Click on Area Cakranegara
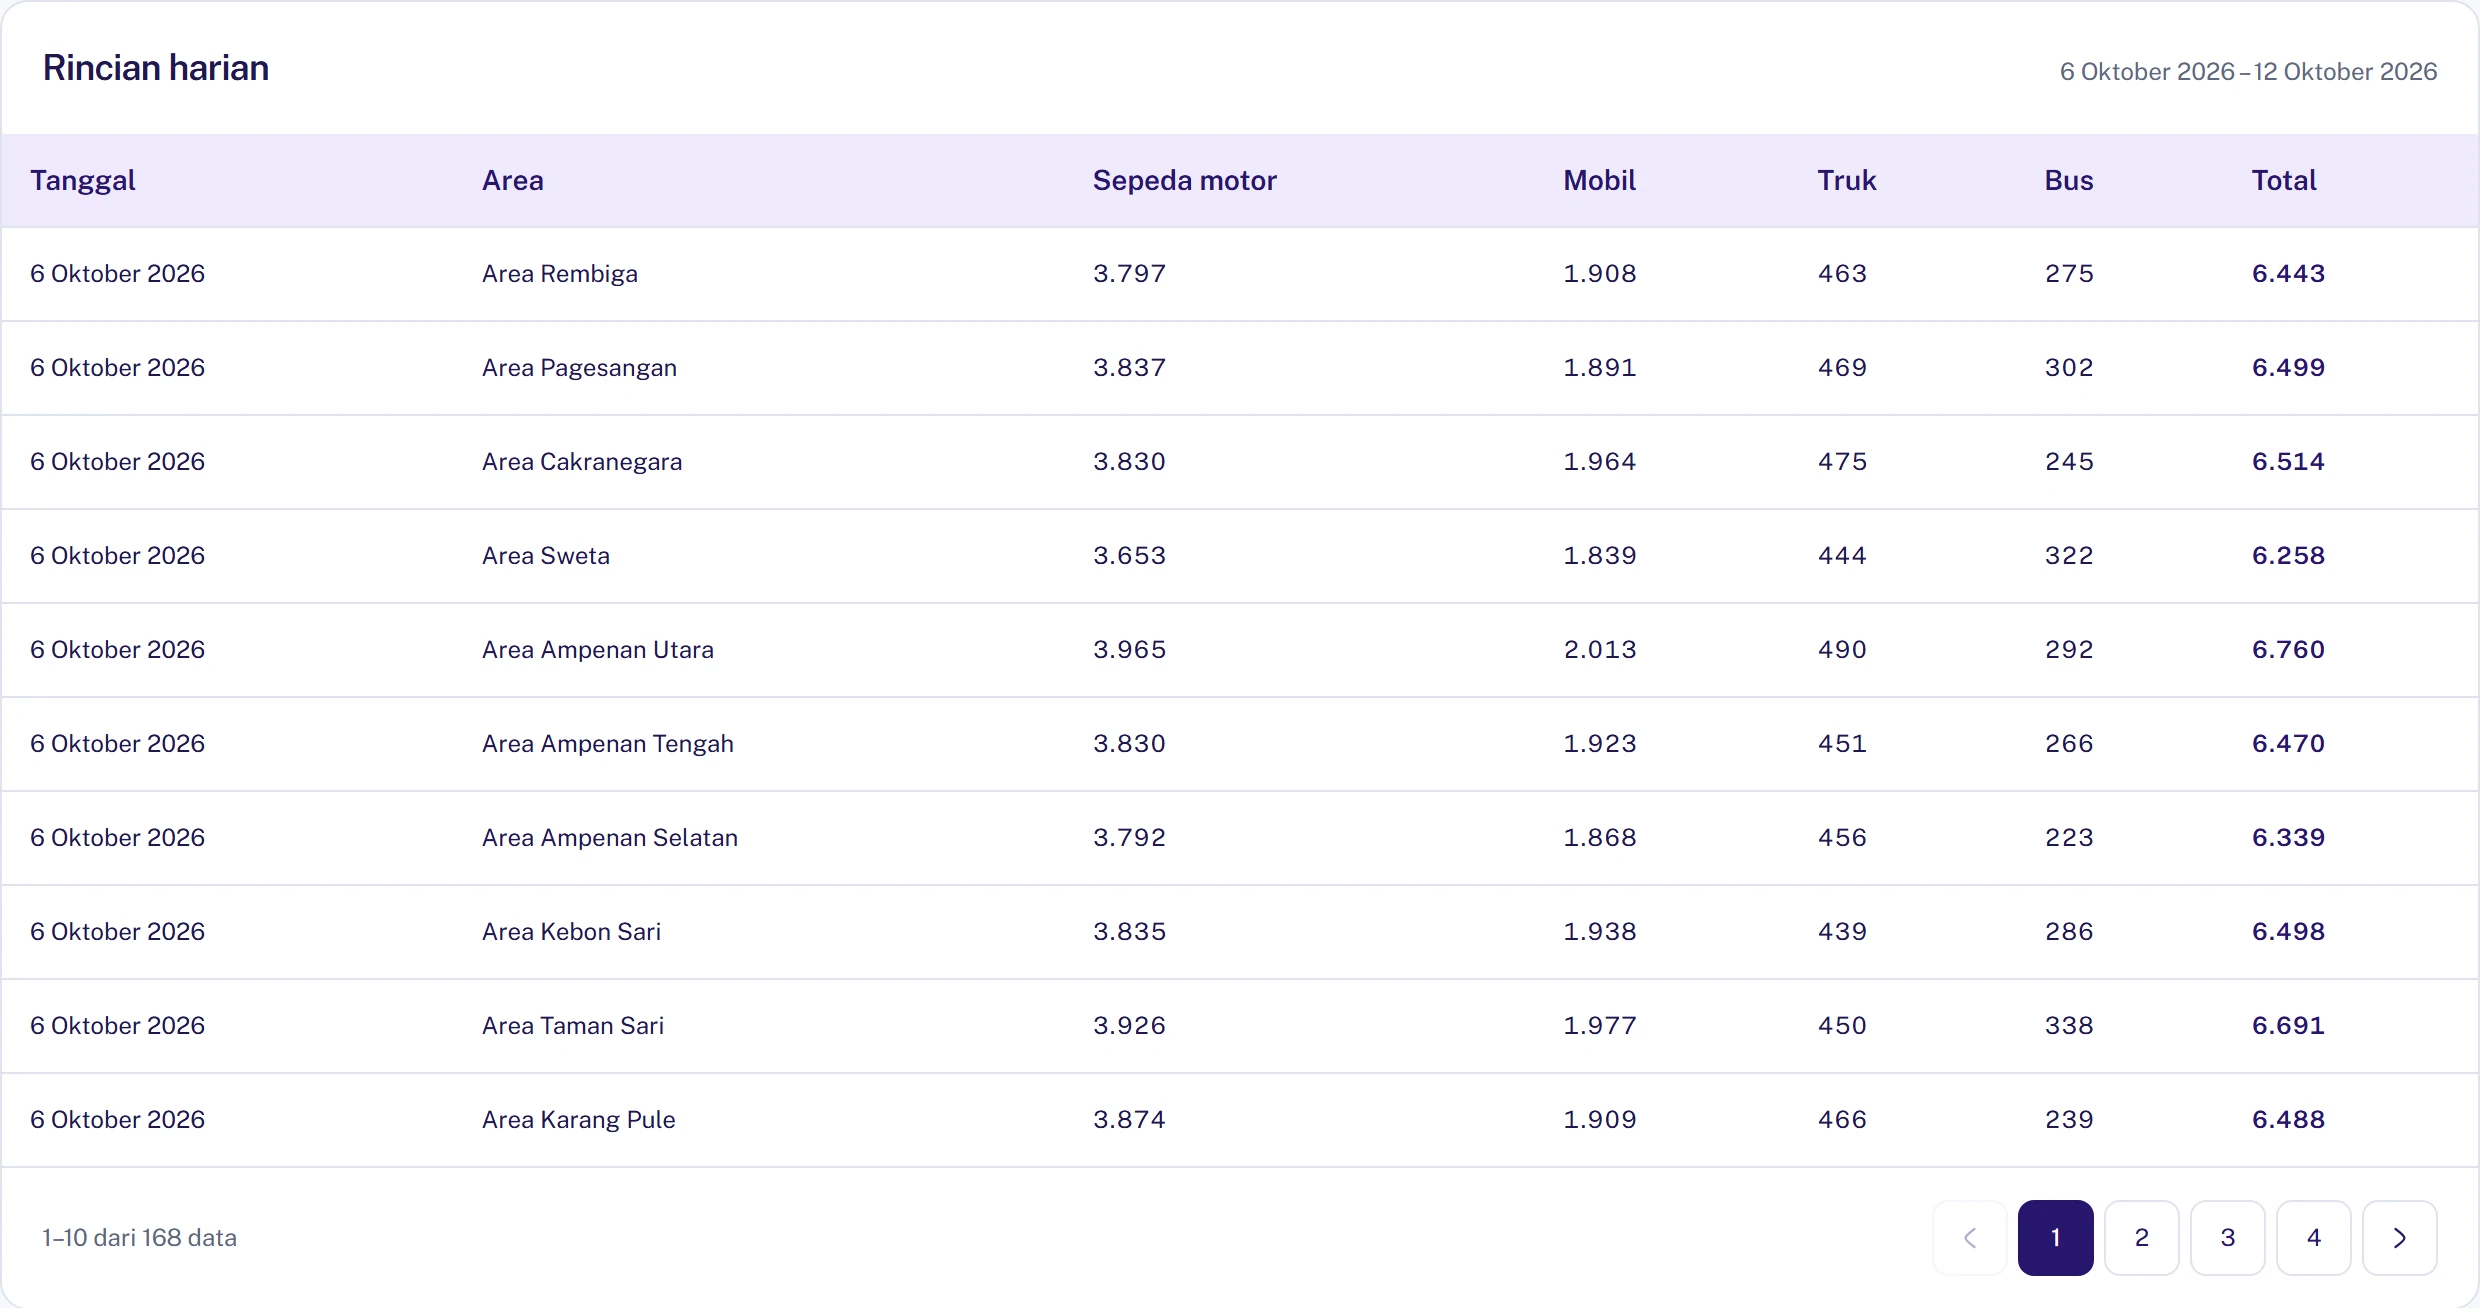This screenshot has height=1312, width=2480. coord(582,462)
